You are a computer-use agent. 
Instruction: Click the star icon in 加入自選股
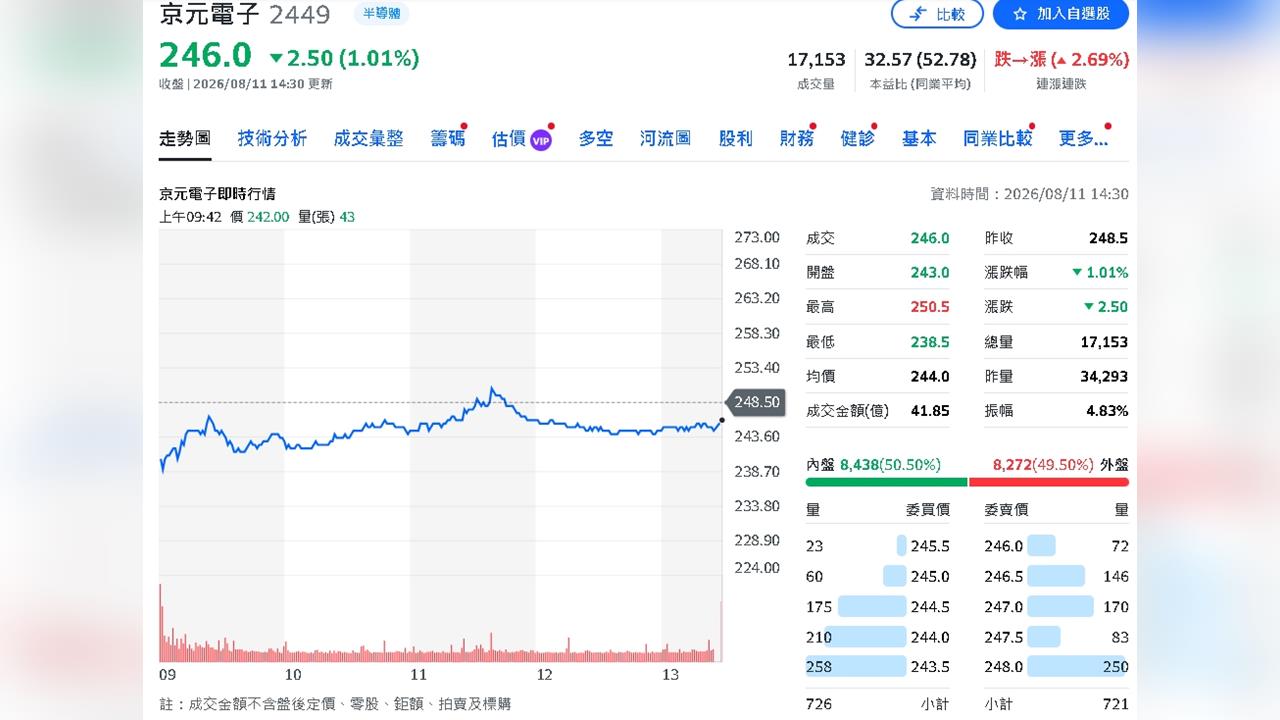(x=1020, y=14)
